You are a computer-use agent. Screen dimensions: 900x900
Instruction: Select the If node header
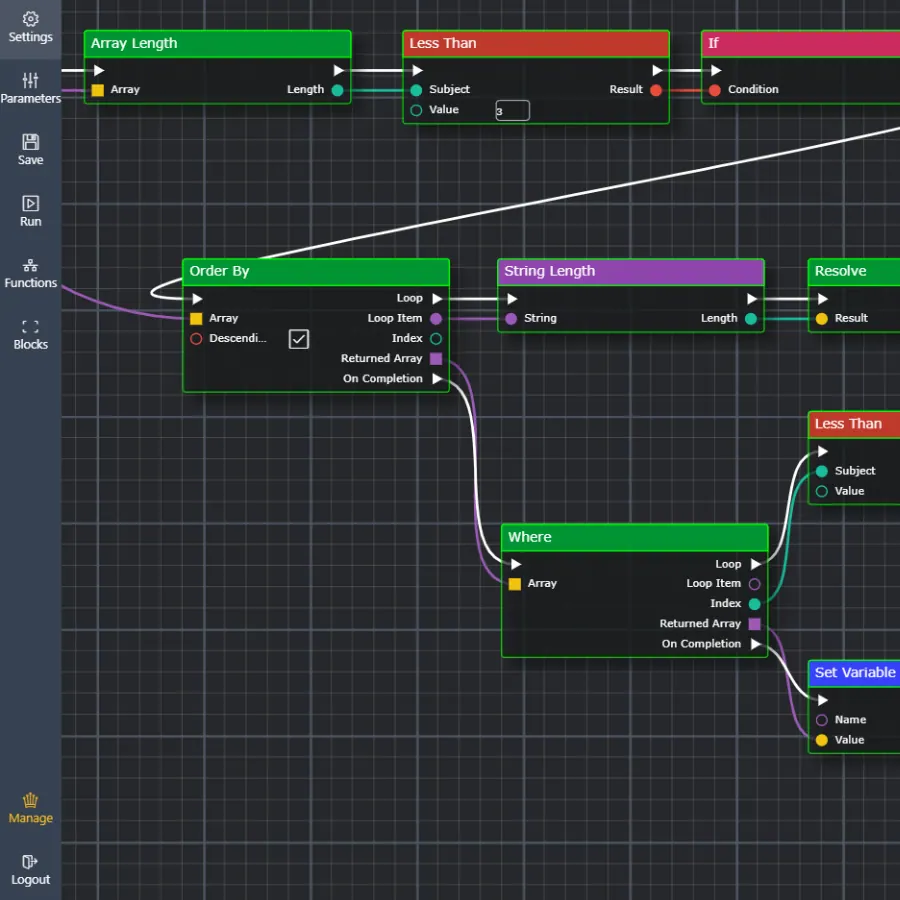801,44
